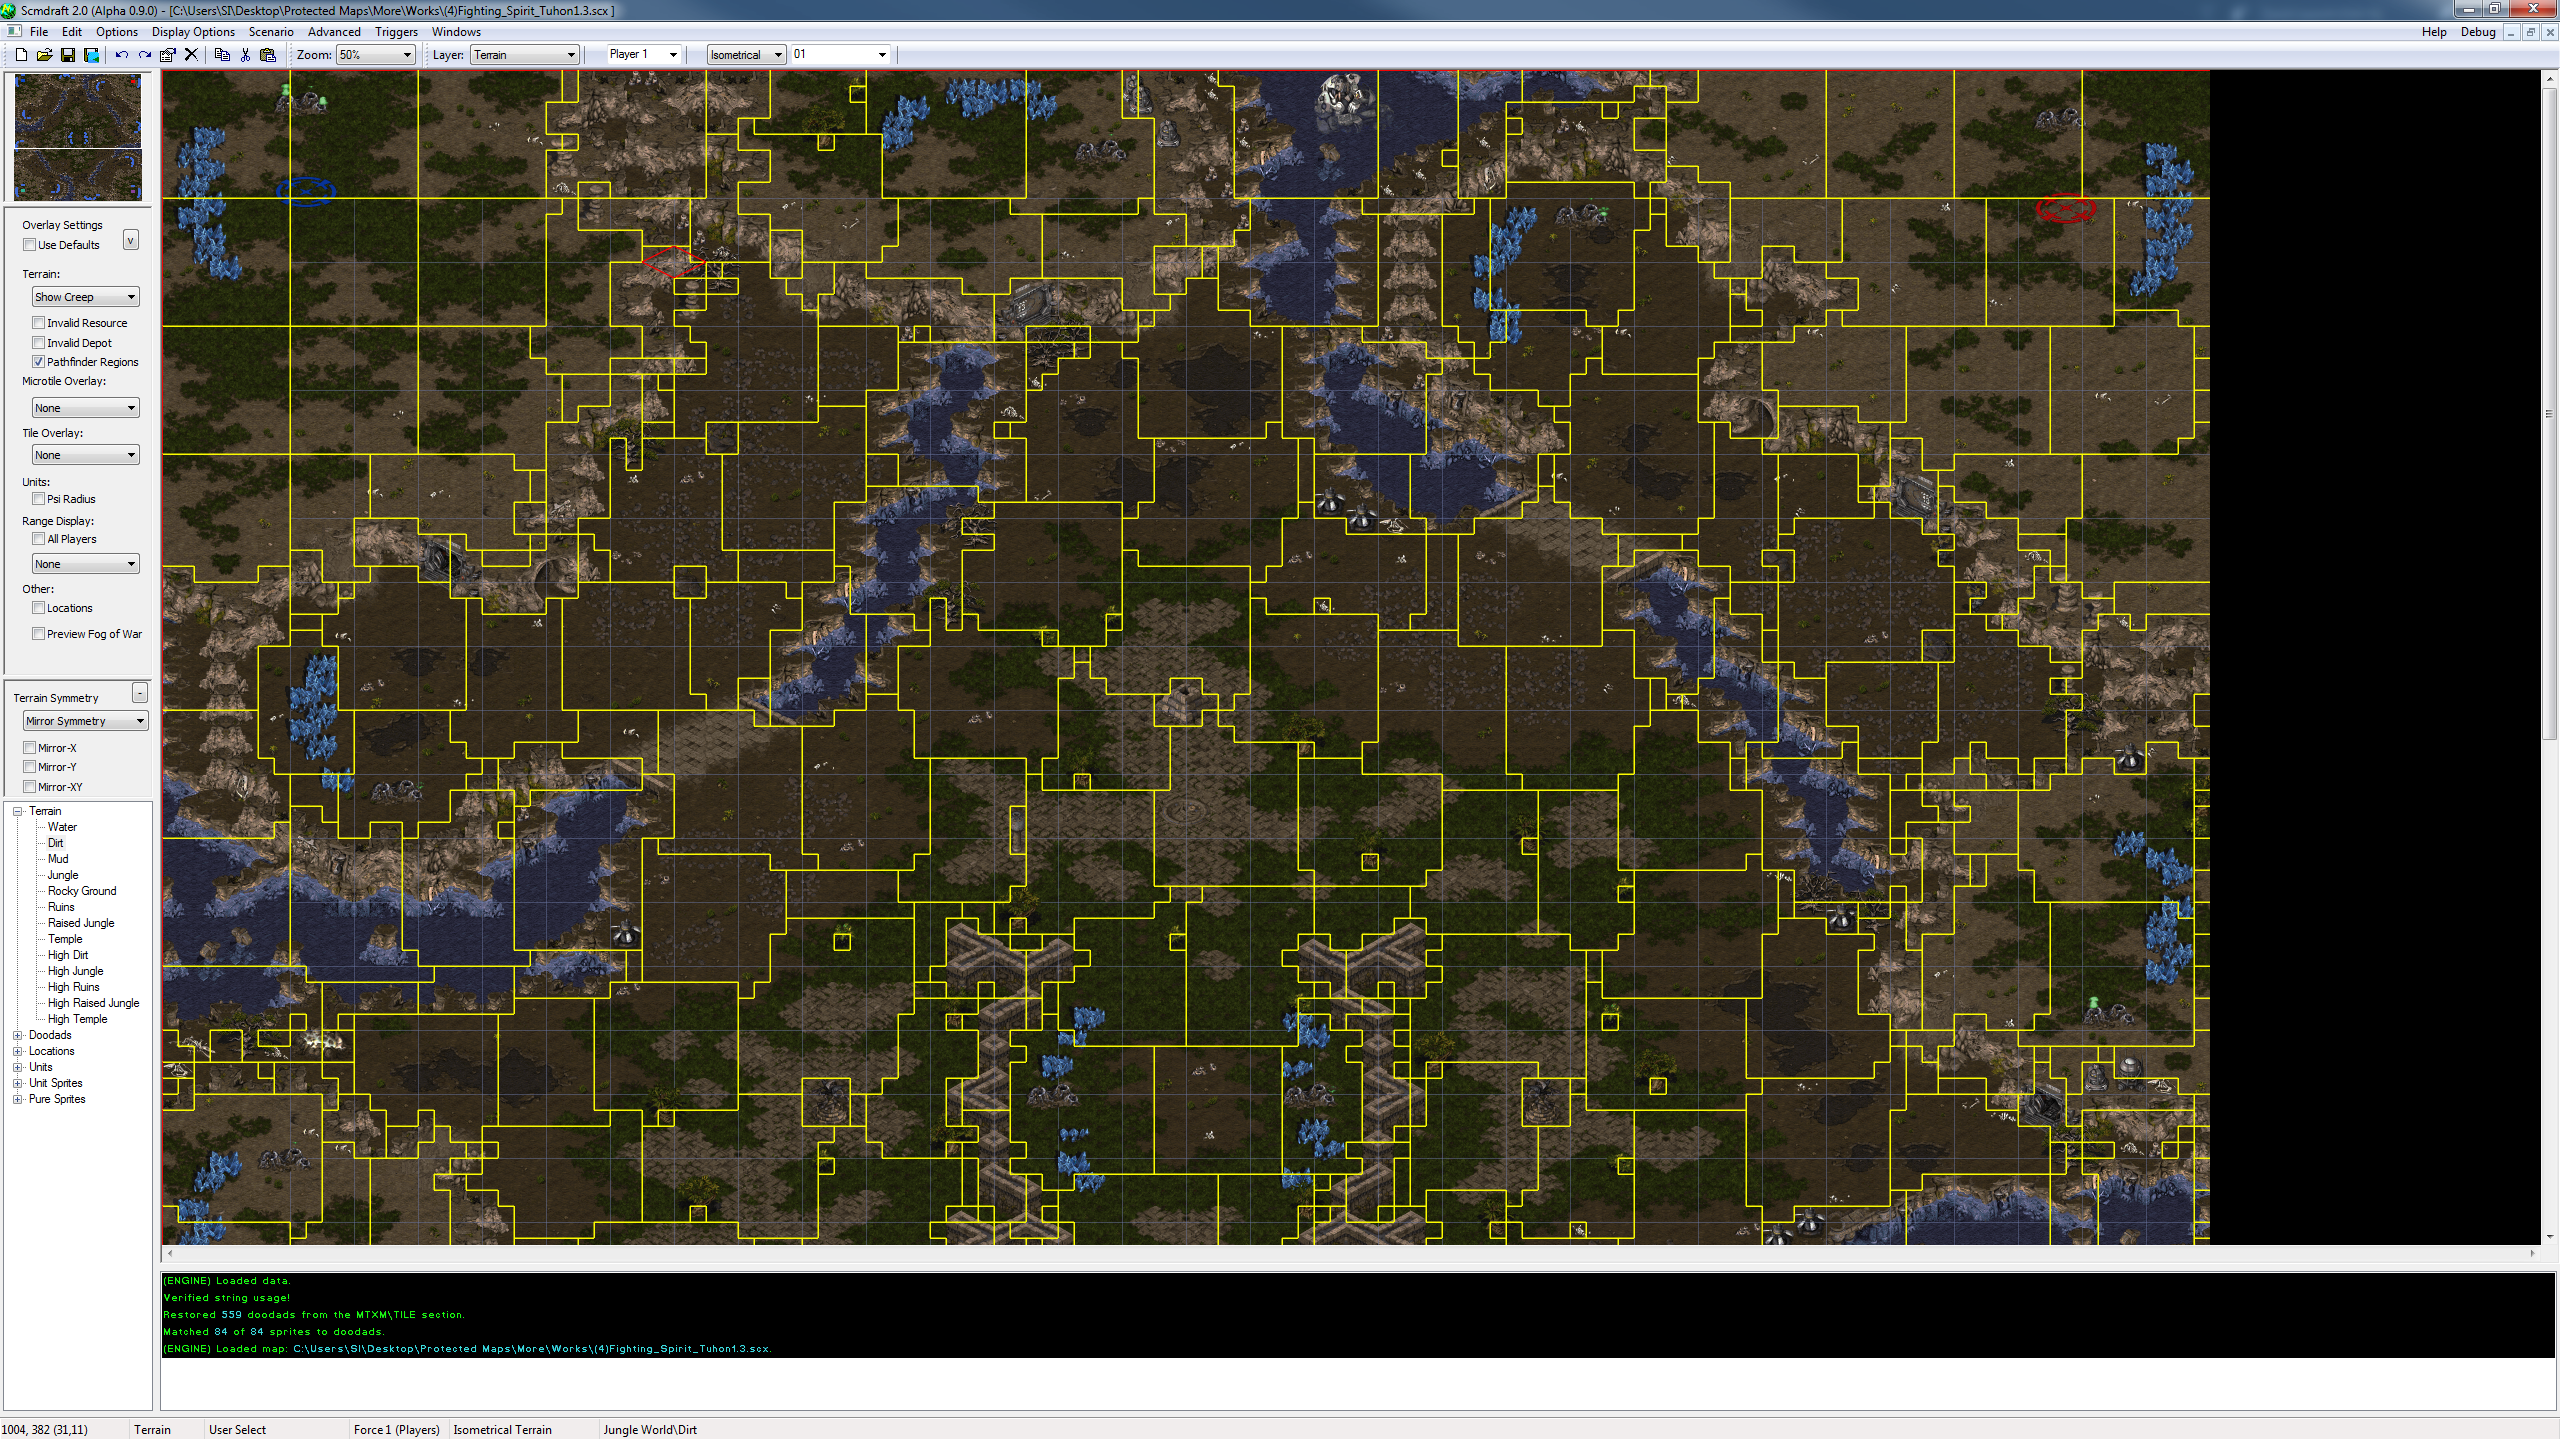The image size is (2560, 1440).
Task: Open the Scenario menu
Action: tap(270, 32)
